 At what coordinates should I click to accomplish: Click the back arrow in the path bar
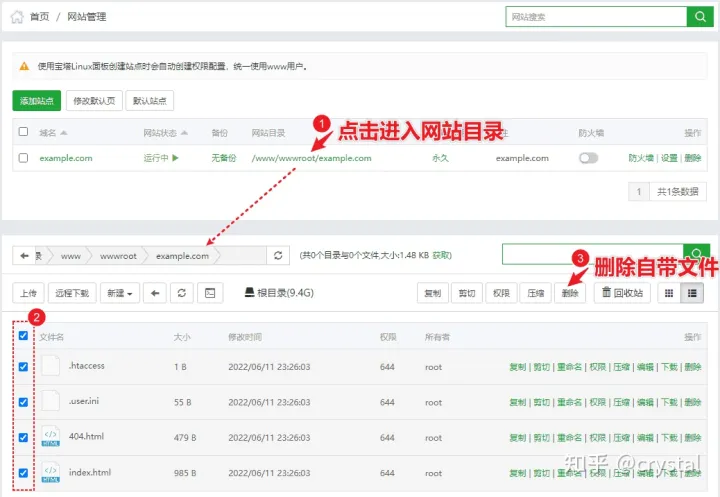click(24, 256)
